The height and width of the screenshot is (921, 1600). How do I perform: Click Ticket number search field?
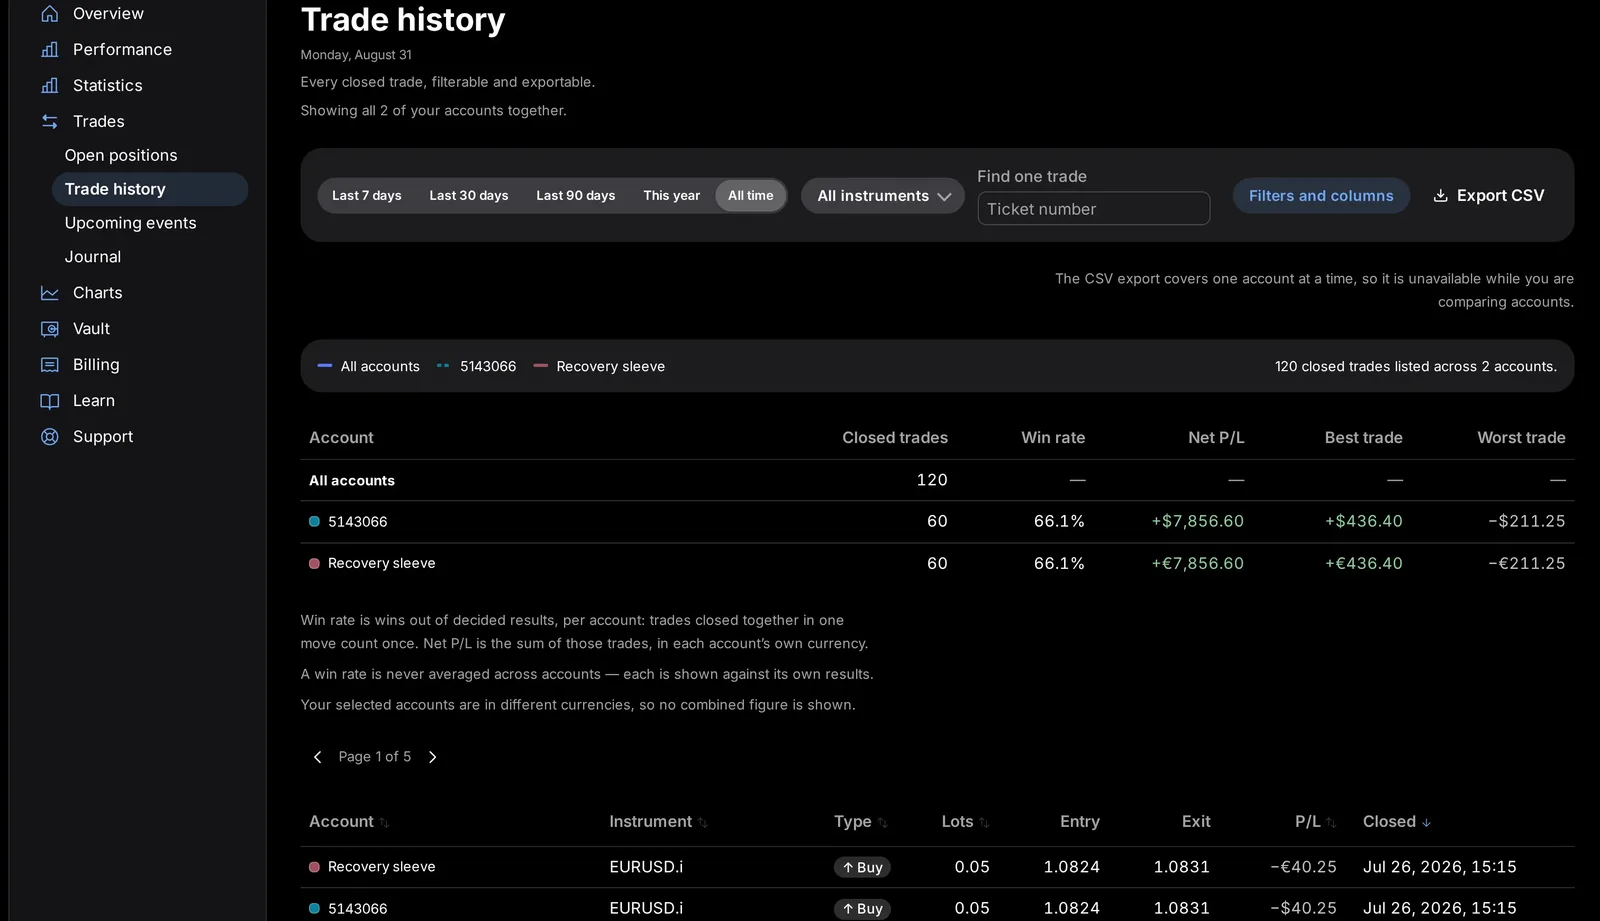(1094, 209)
